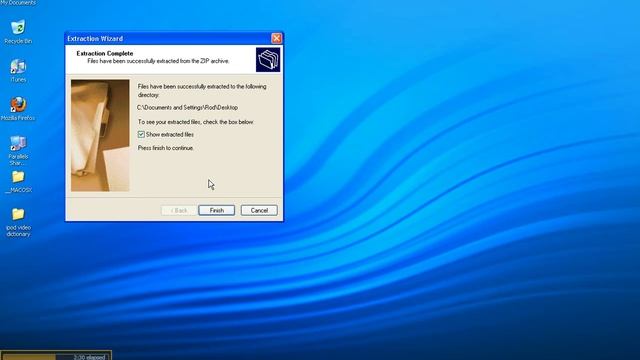Click the Extraction Complete heading
Image resolution: width=640 pixels, height=360 pixels.
[105, 53]
